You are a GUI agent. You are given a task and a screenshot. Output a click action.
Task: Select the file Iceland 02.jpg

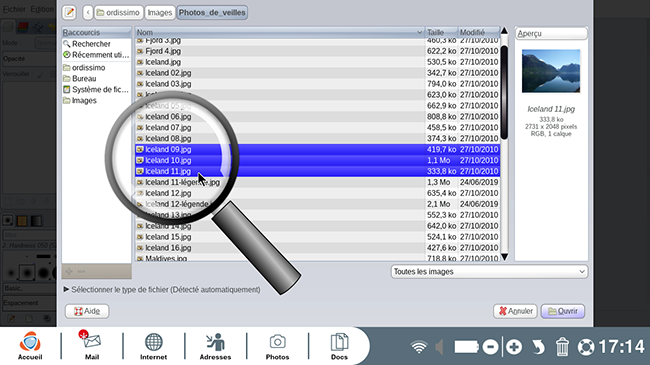pos(318,73)
